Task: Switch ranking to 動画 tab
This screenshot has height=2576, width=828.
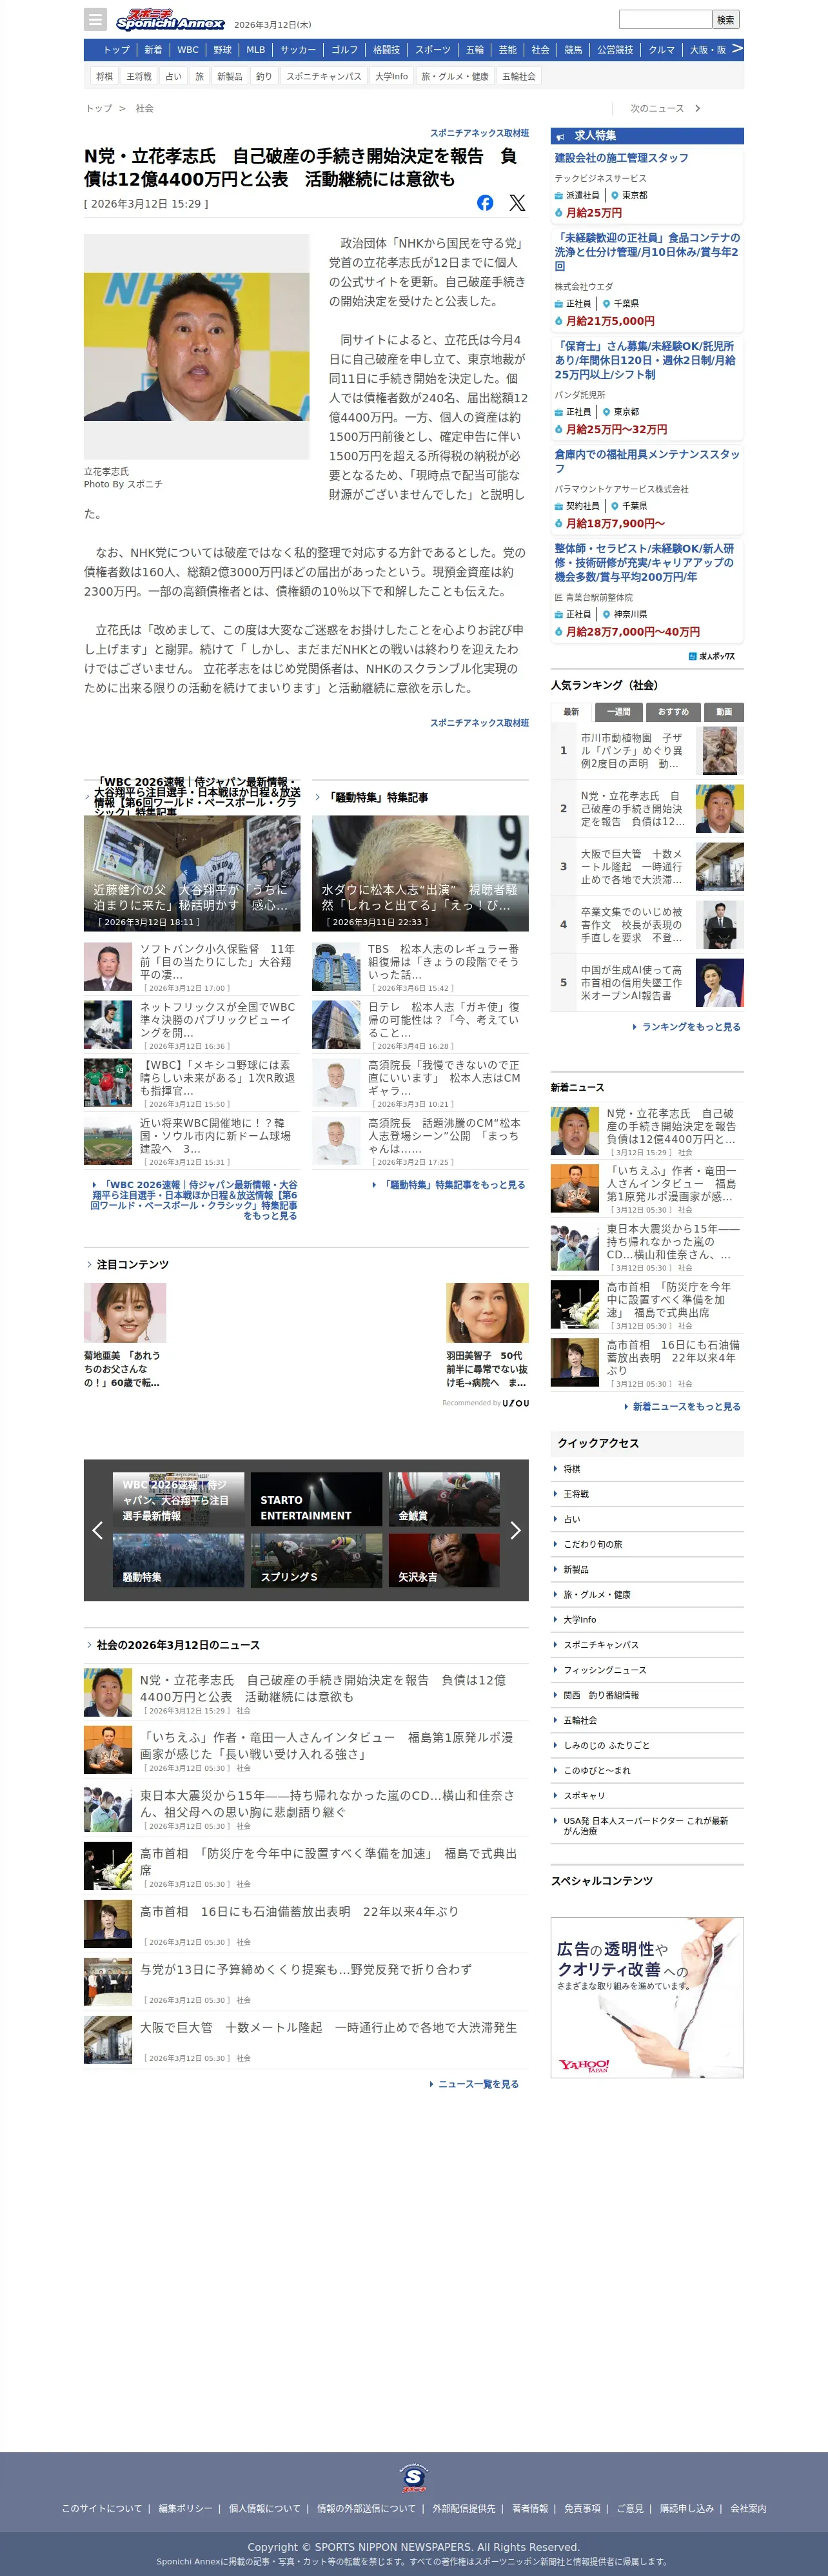Action: [x=724, y=712]
